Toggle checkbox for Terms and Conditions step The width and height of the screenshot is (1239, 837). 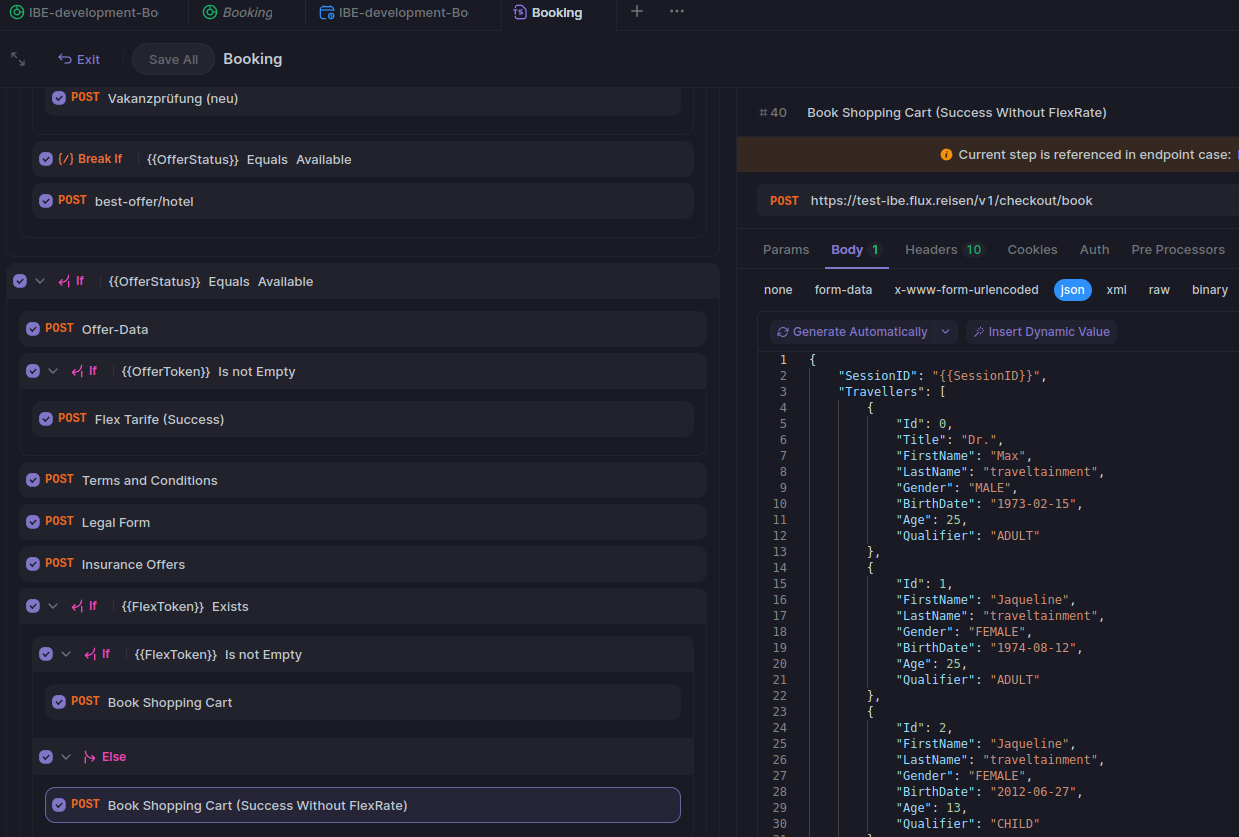coord(33,480)
